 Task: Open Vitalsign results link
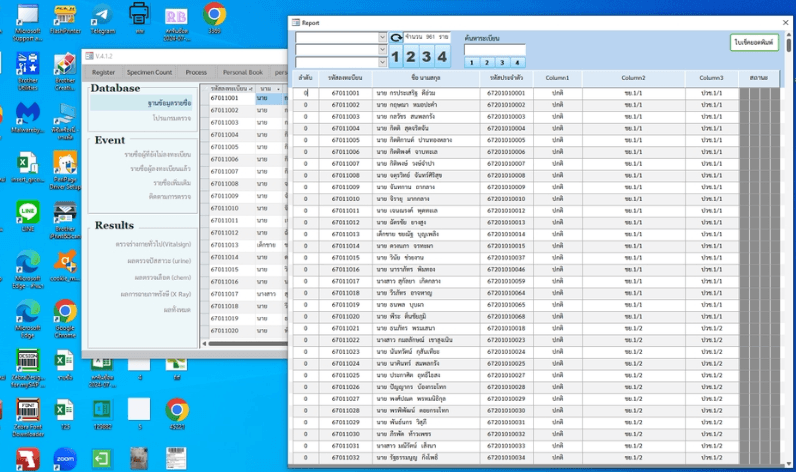(153, 244)
